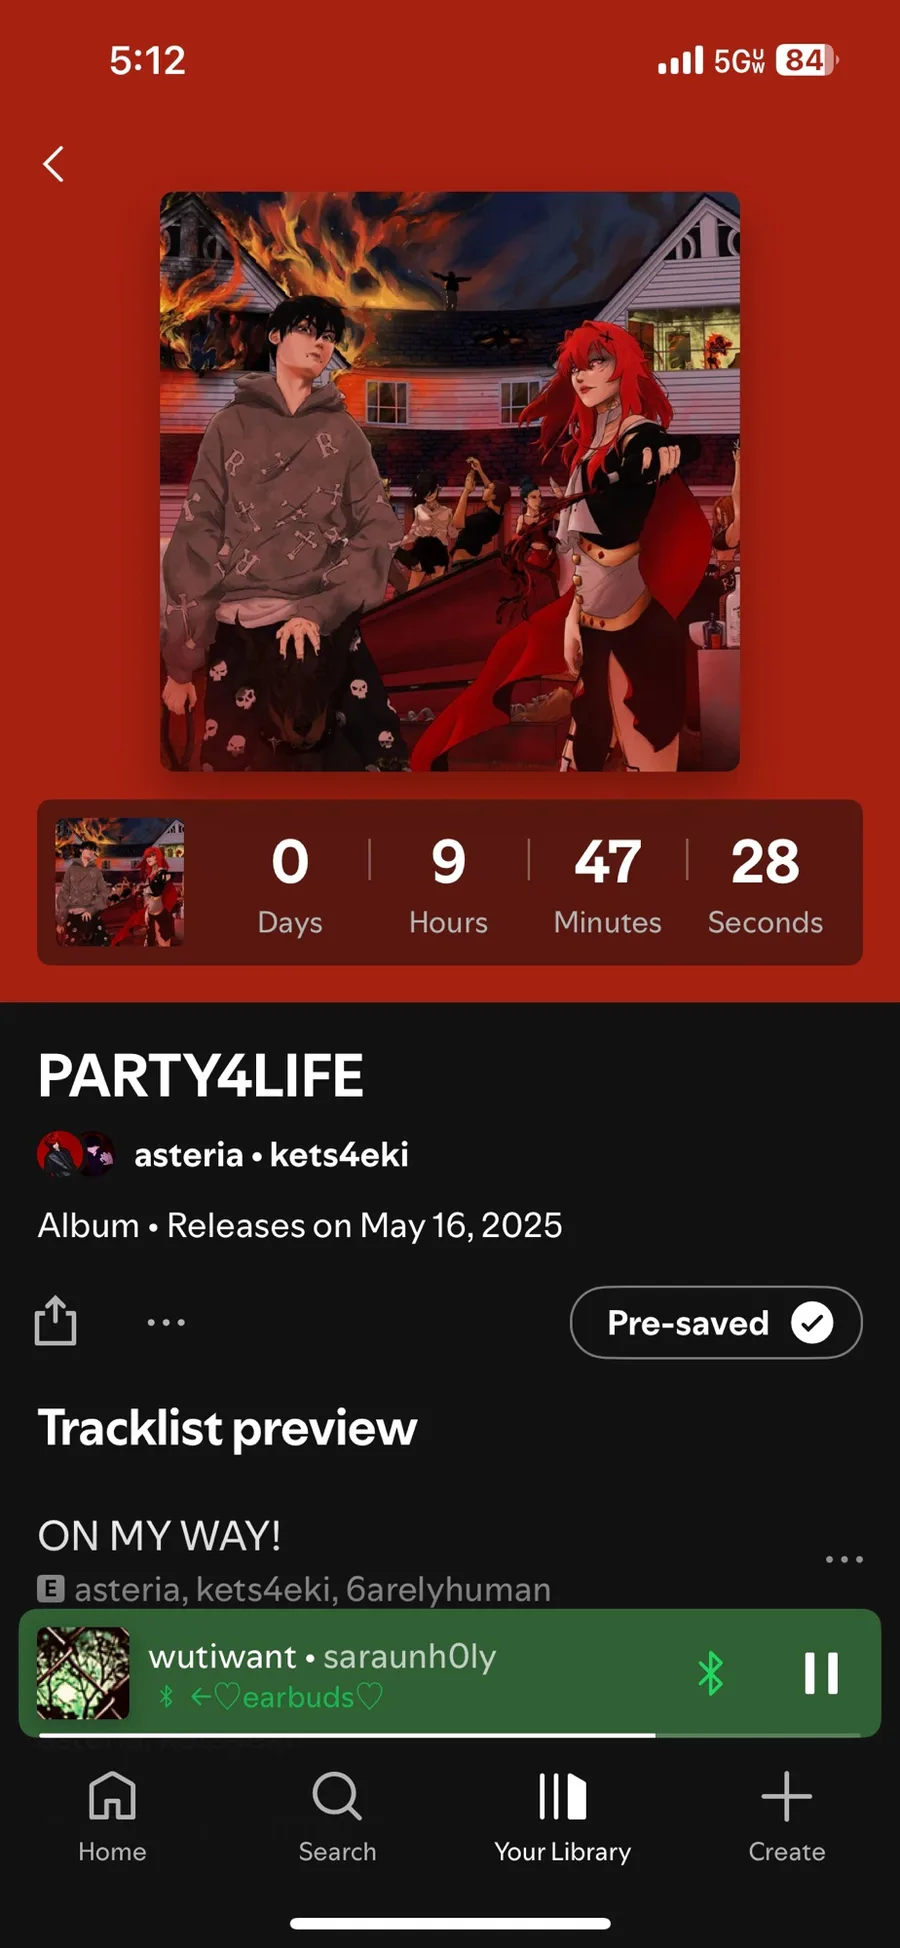The height and width of the screenshot is (1948, 900).
Task: Tap the Create plus icon
Action: [x=787, y=1816]
